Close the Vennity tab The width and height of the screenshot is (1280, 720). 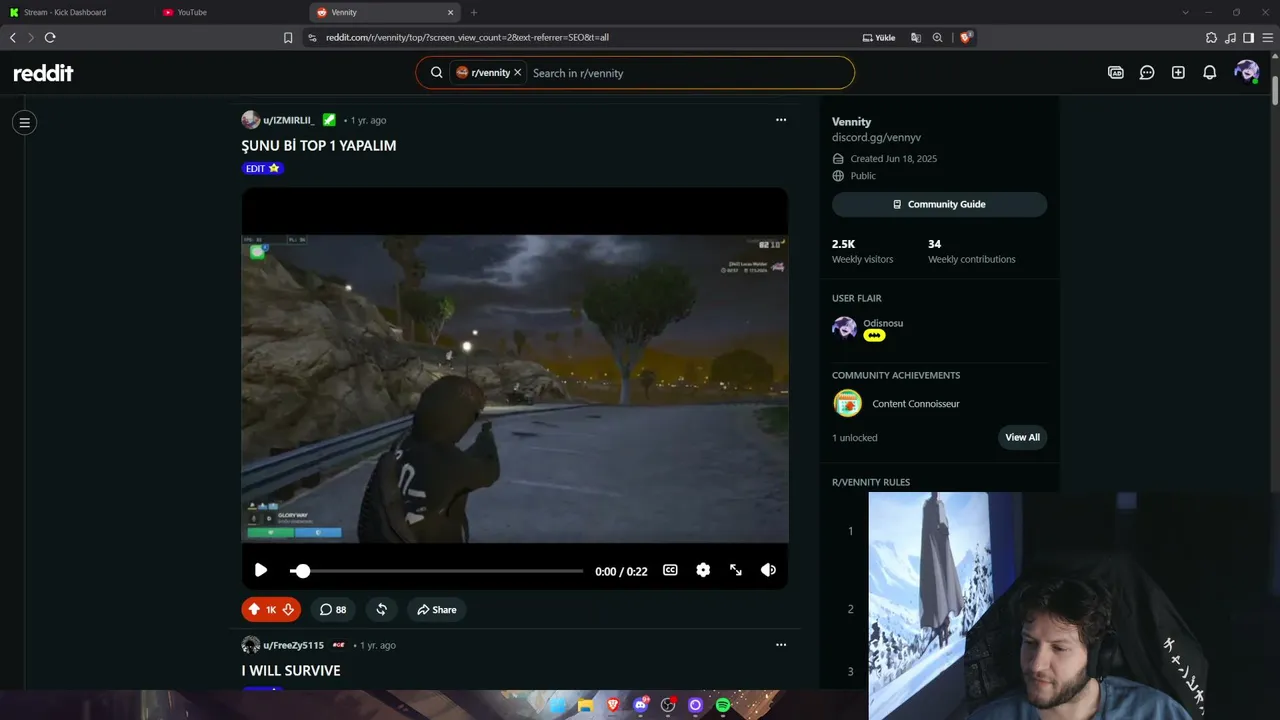click(450, 13)
